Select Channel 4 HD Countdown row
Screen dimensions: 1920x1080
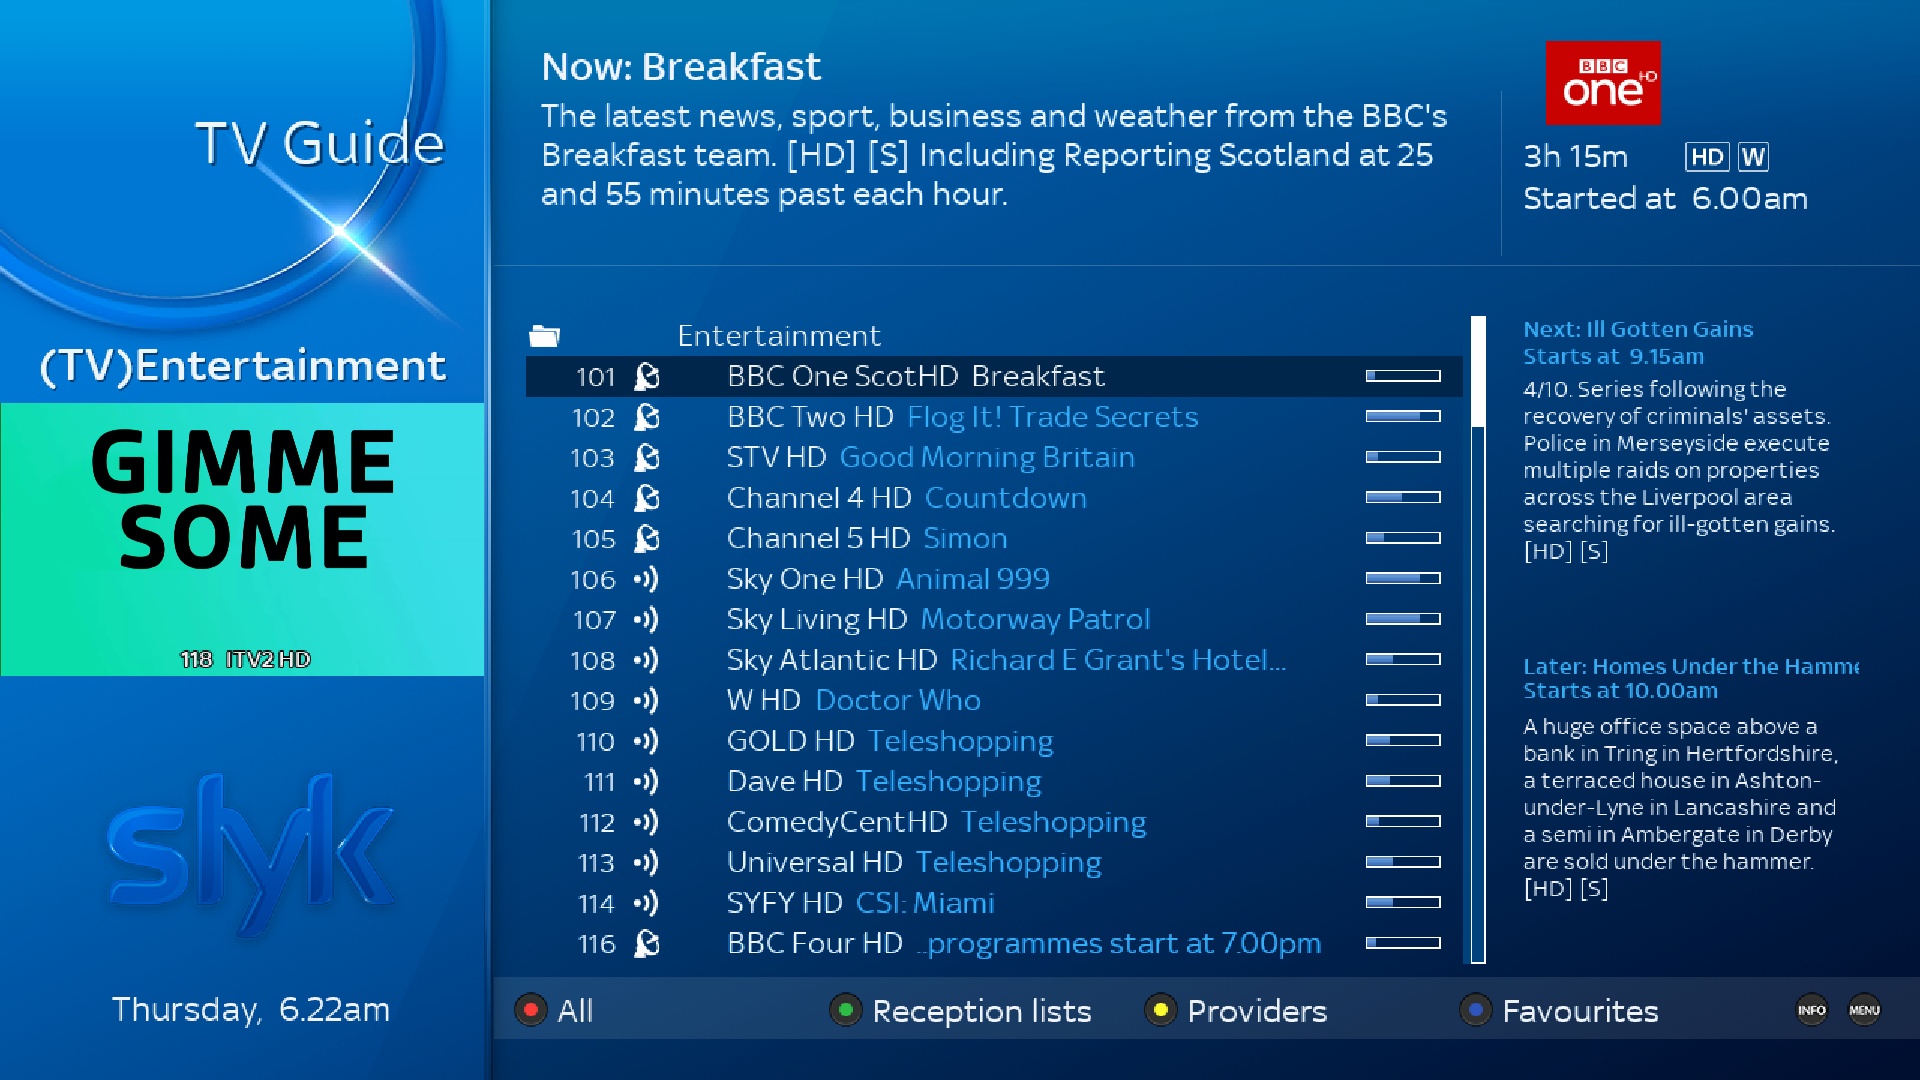pyautogui.click(x=994, y=498)
